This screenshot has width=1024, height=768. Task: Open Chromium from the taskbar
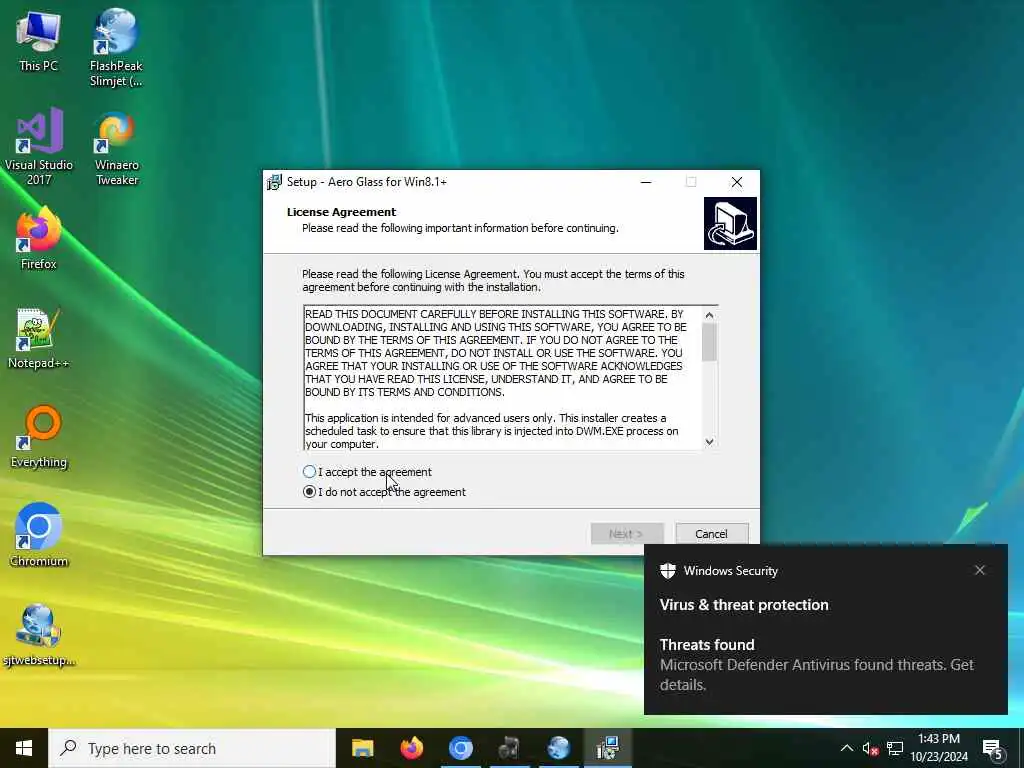click(460, 748)
